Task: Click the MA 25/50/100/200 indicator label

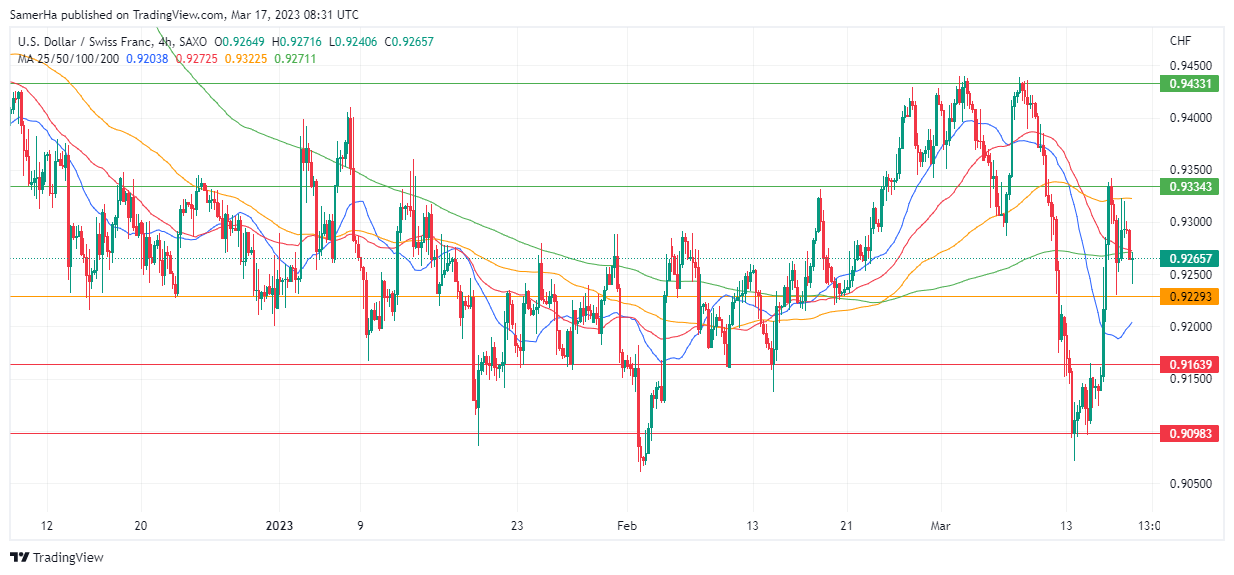Action: pos(68,58)
